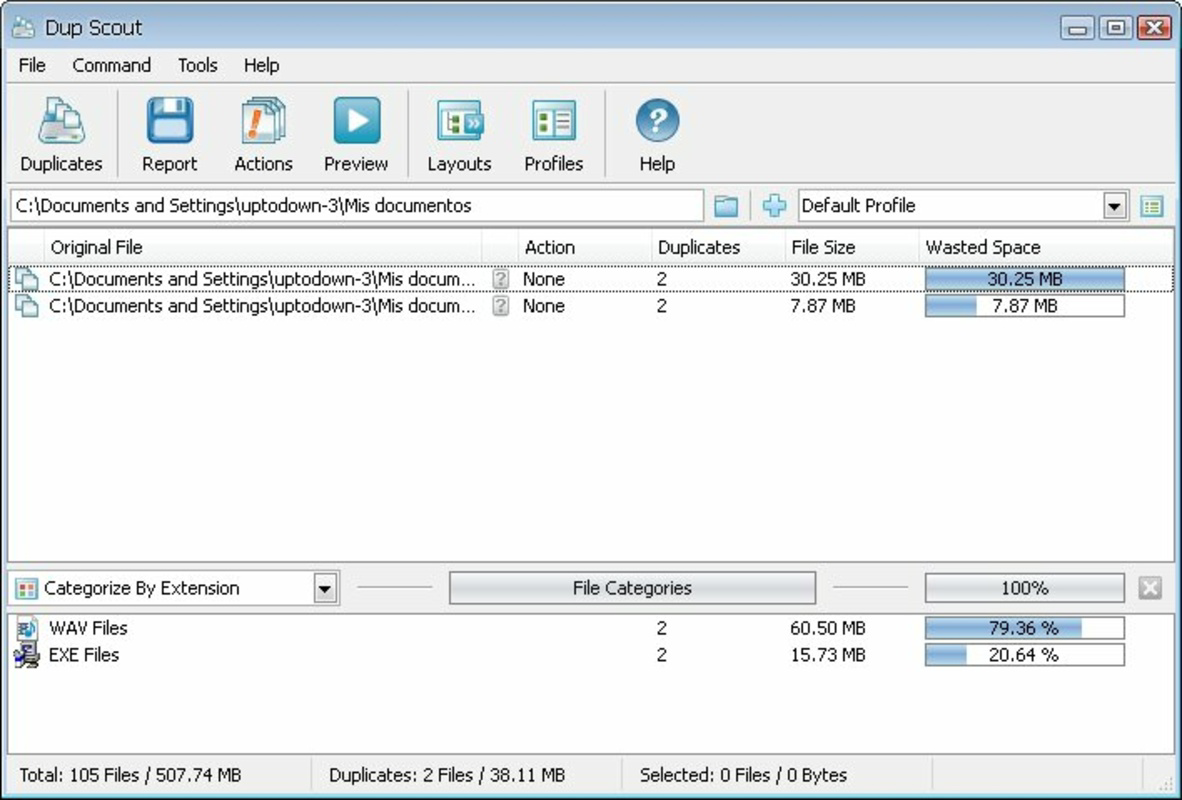Open the Report save icon
The image size is (1182, 800).
170,121
